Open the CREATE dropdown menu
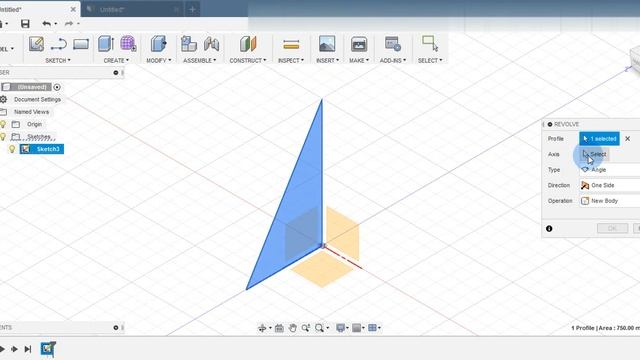Viewport: 640px width, 360px height. coord(116,60)
